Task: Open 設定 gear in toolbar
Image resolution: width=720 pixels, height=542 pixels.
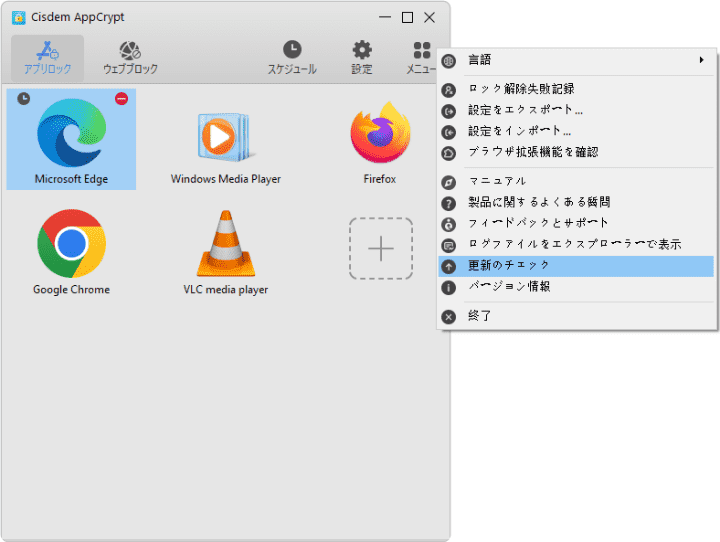Action: click(x=362, y=58)
